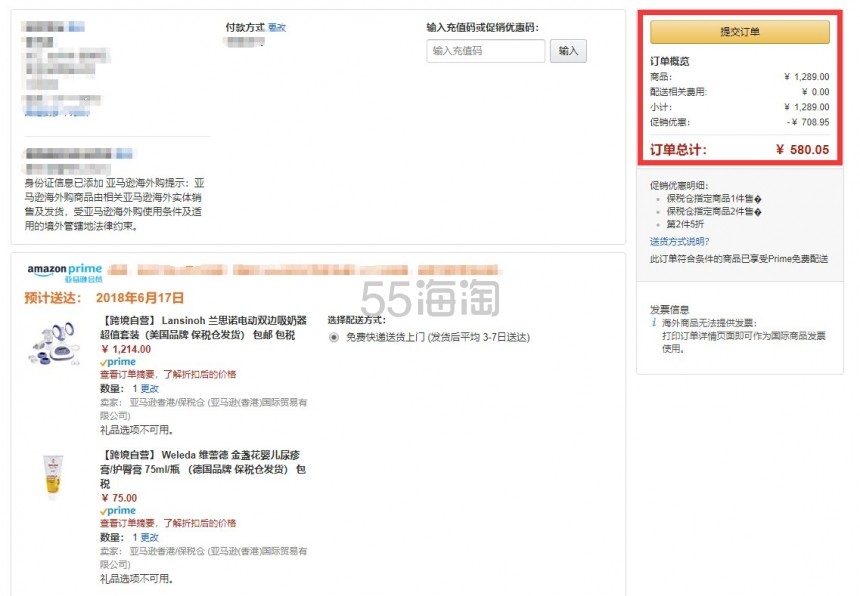This screenshot has height=596, width=860.
Task: Click the 促销优惠 -¥708.95 discount line
Action: pos(739,122)
